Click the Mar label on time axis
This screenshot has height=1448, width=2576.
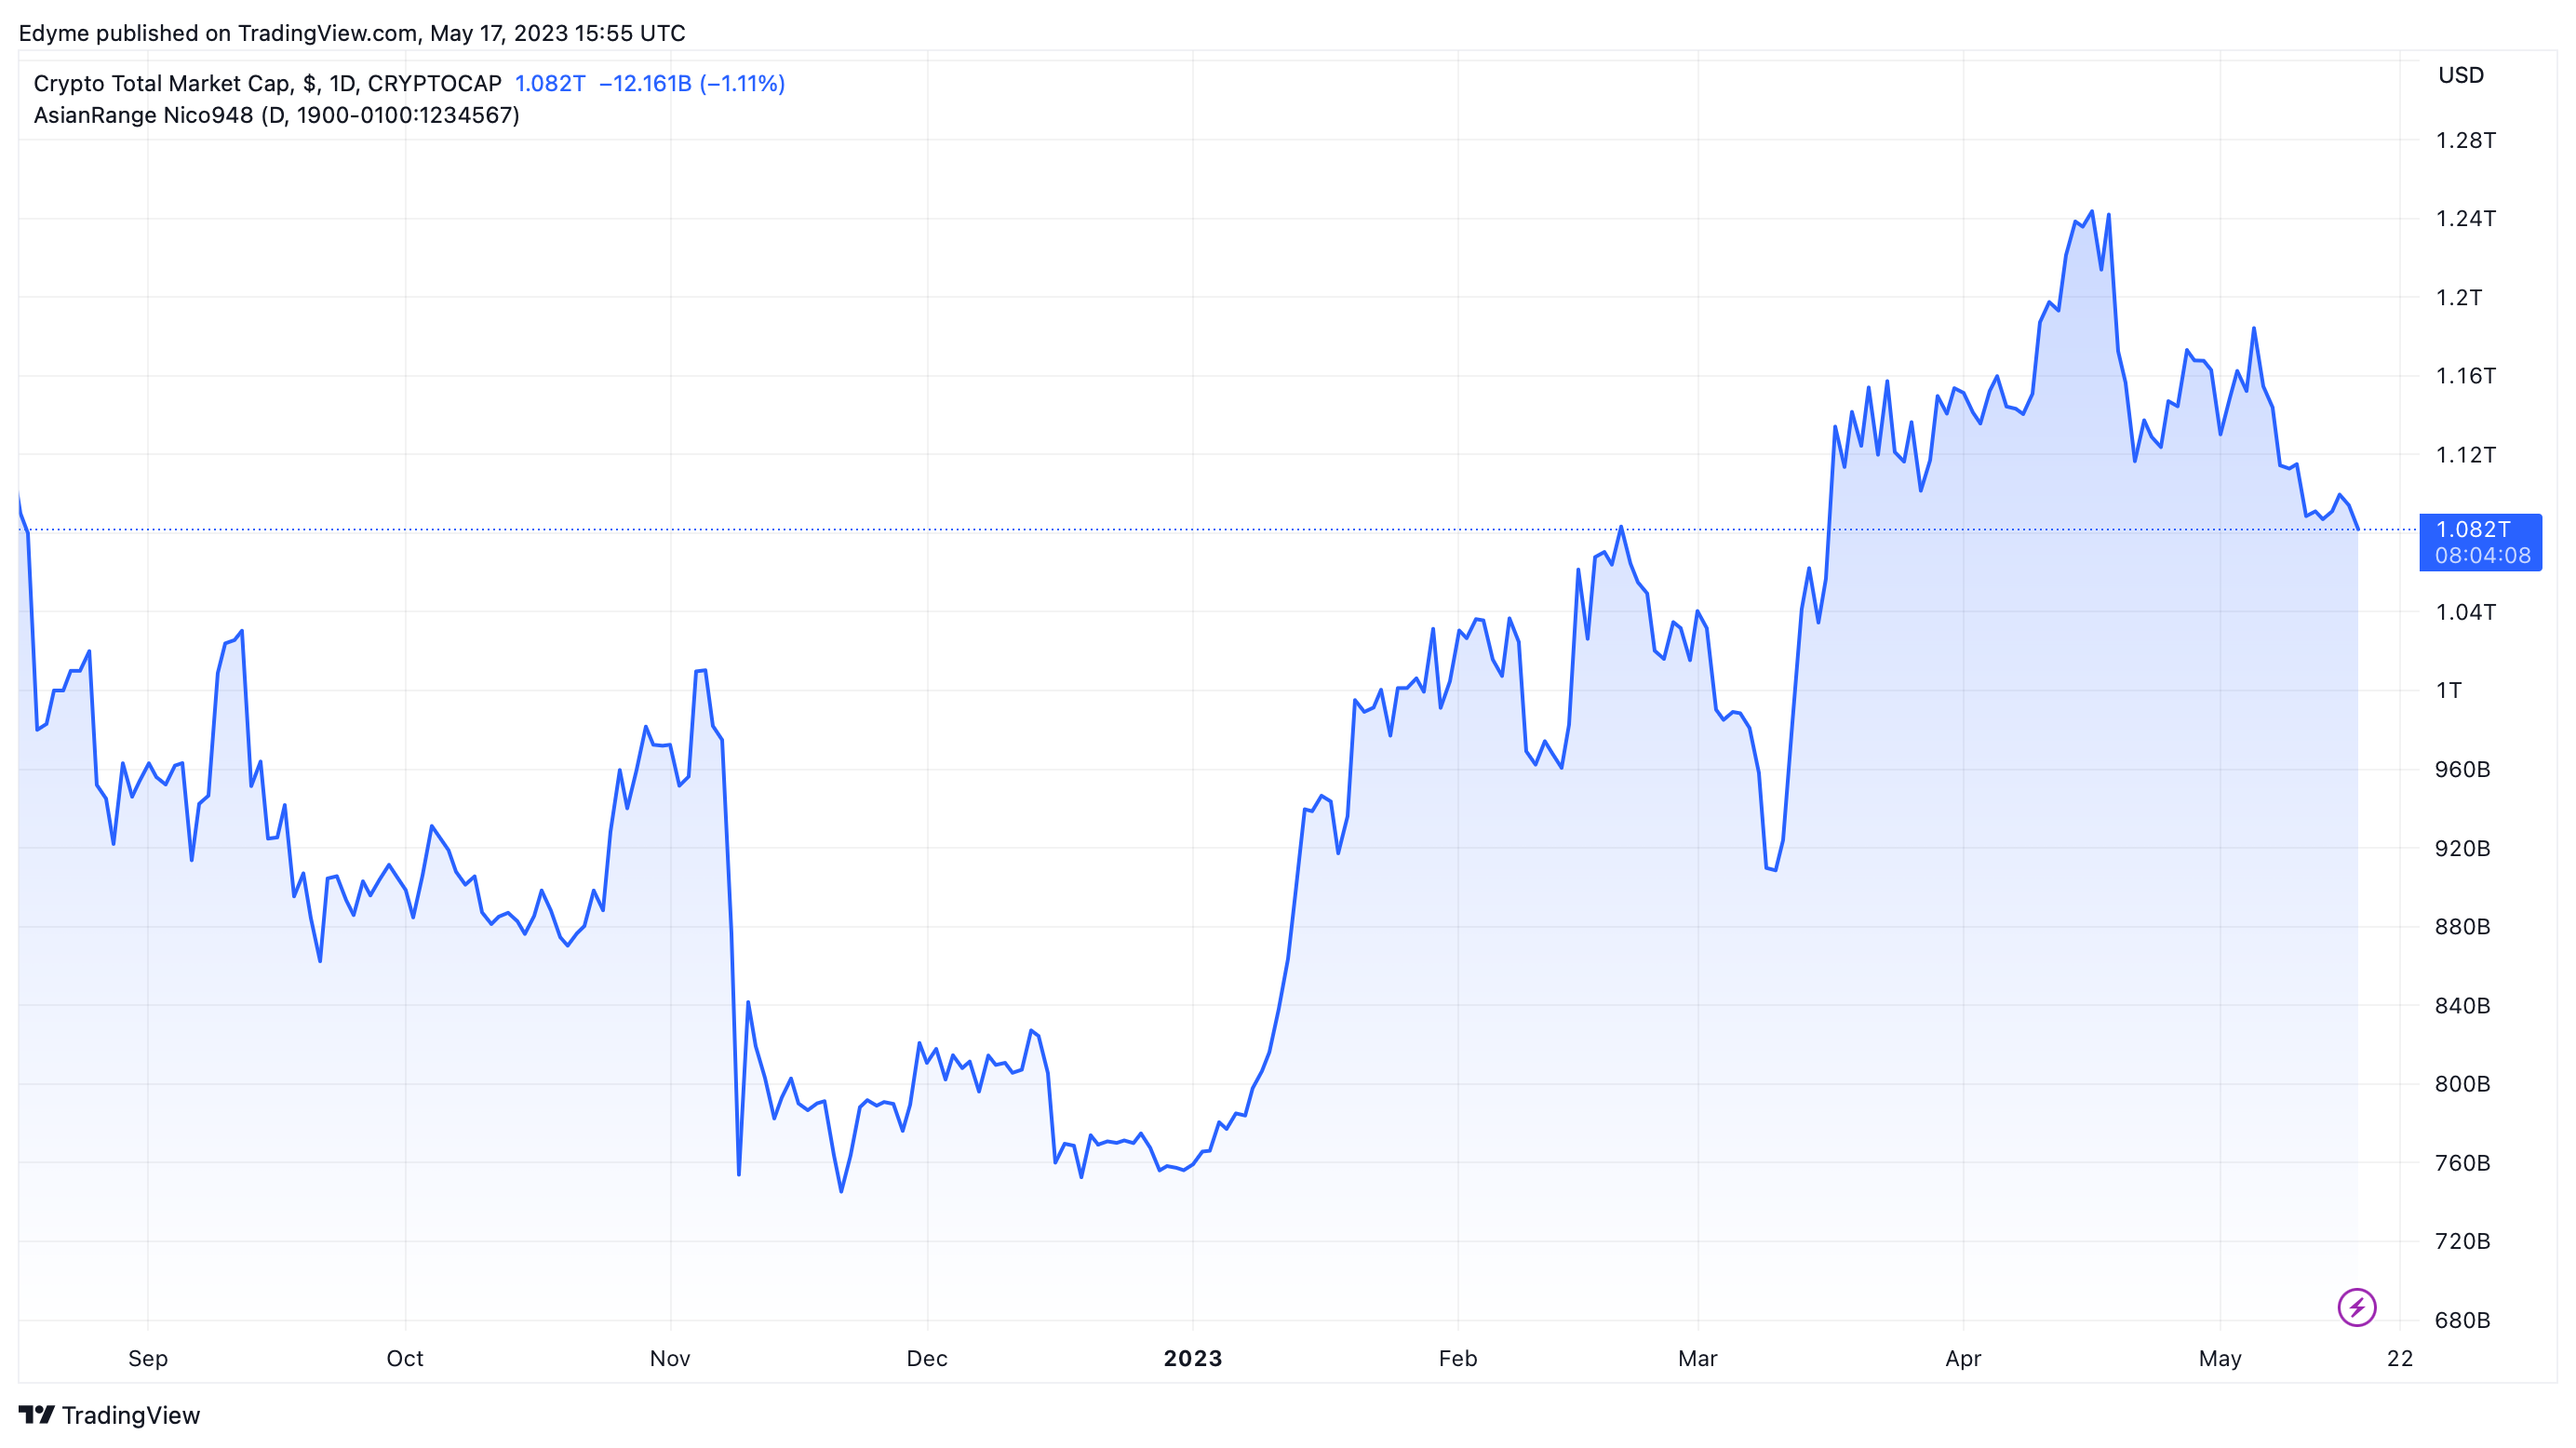(x=1698, y=1358)
